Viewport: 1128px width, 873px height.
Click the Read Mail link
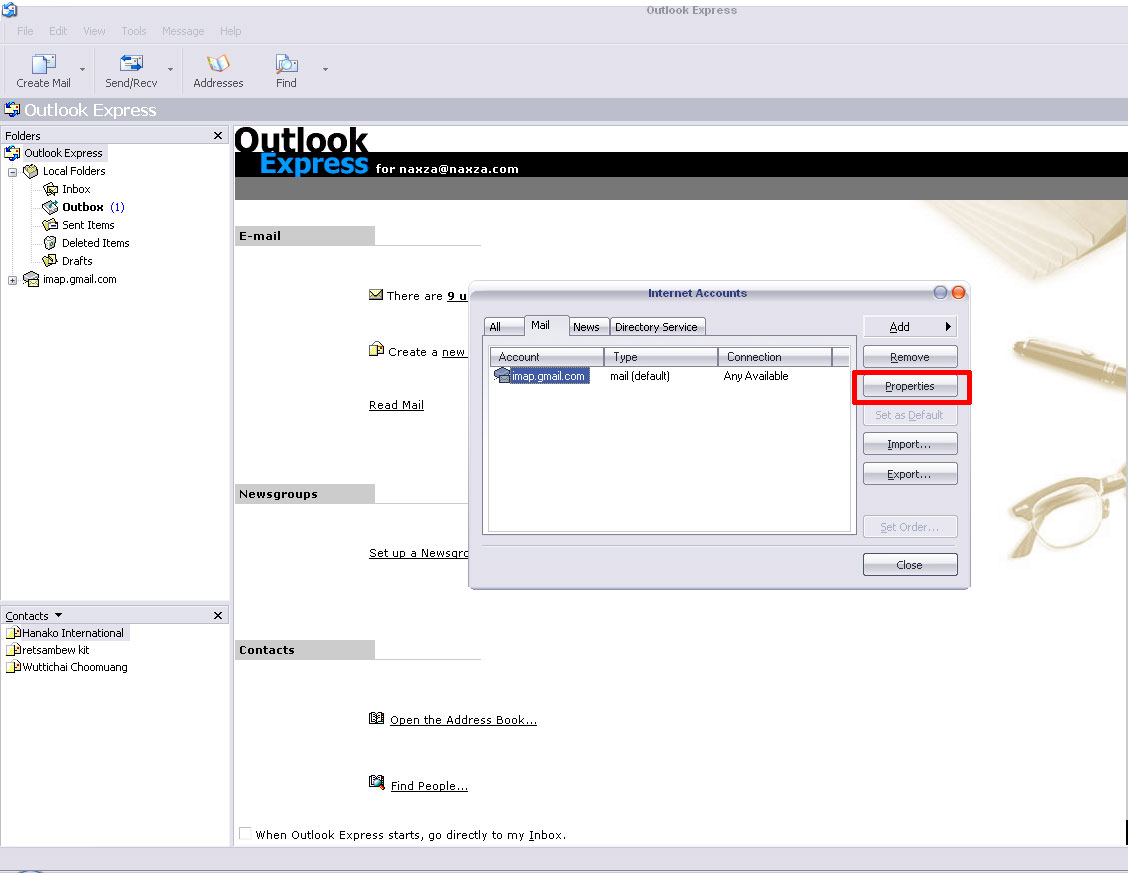coord(396,405)
